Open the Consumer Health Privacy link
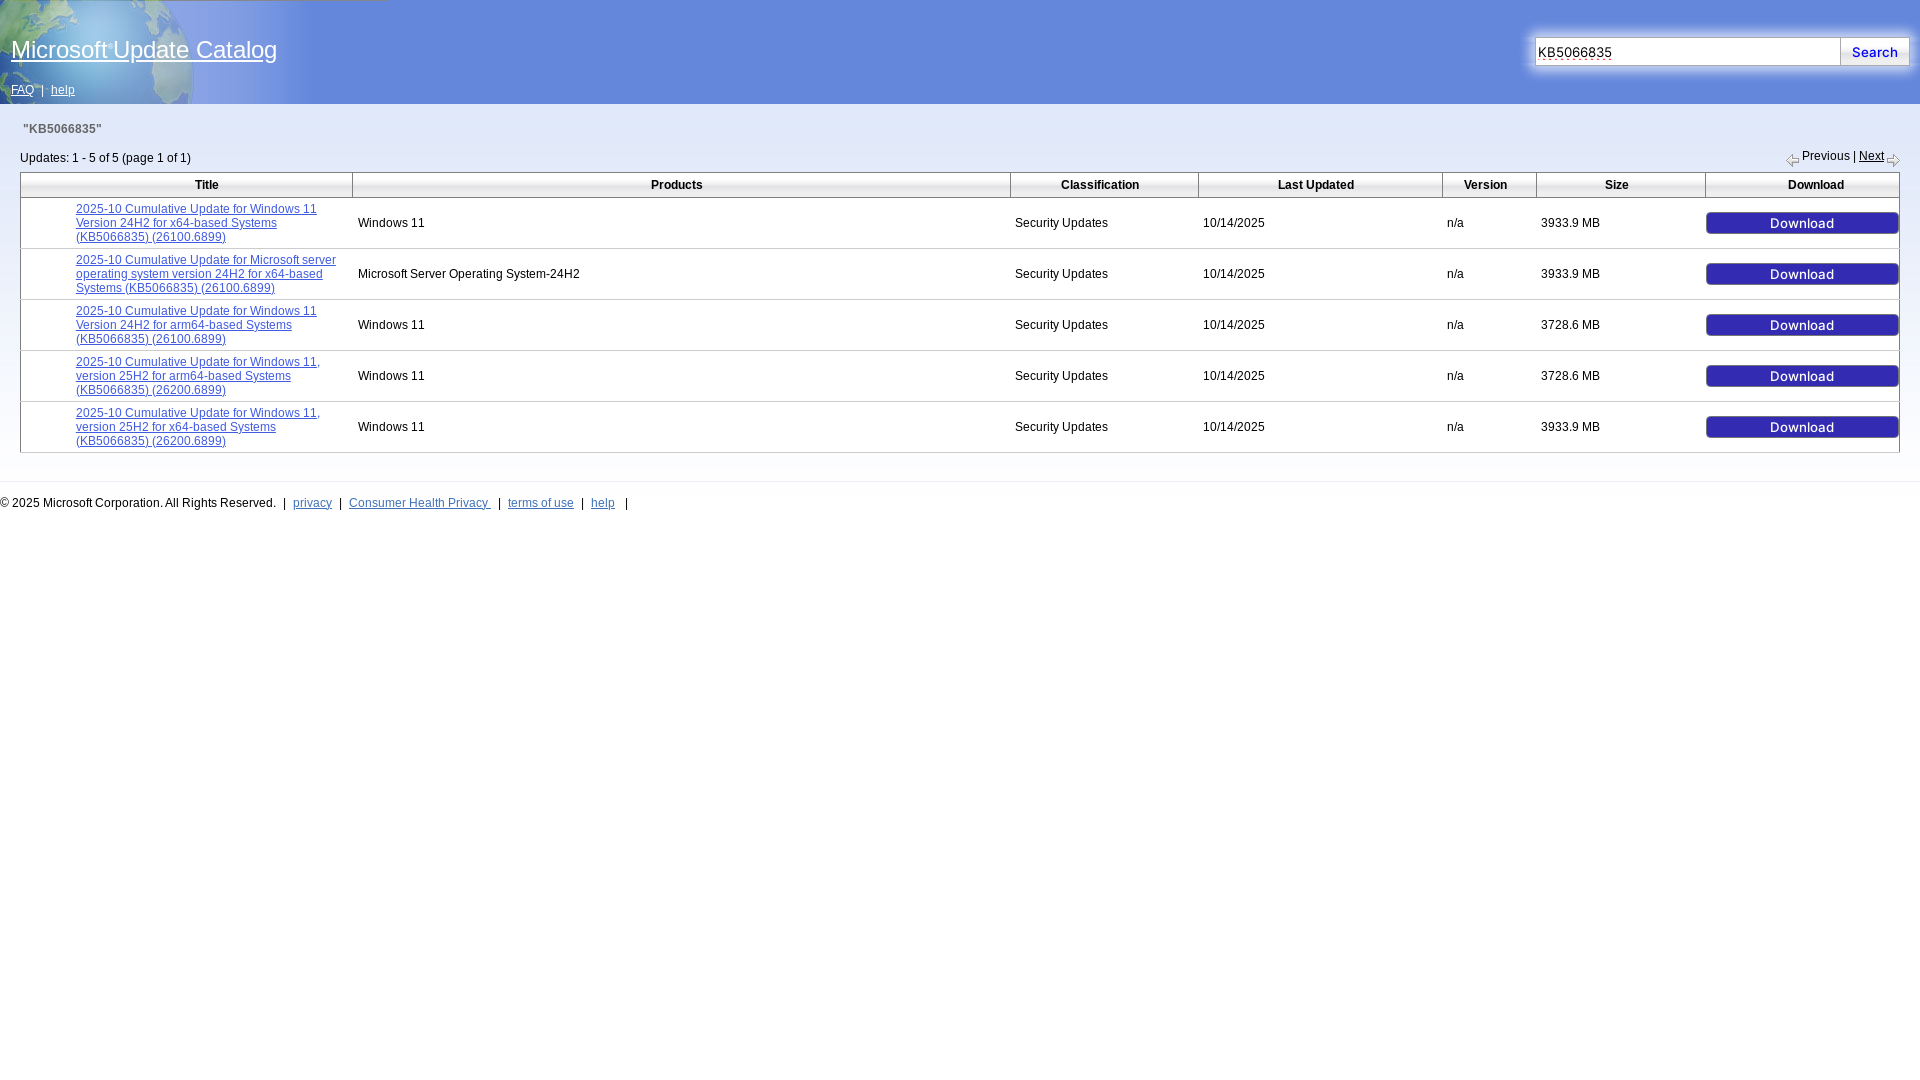1920x1080 pixels. (419, 503)
